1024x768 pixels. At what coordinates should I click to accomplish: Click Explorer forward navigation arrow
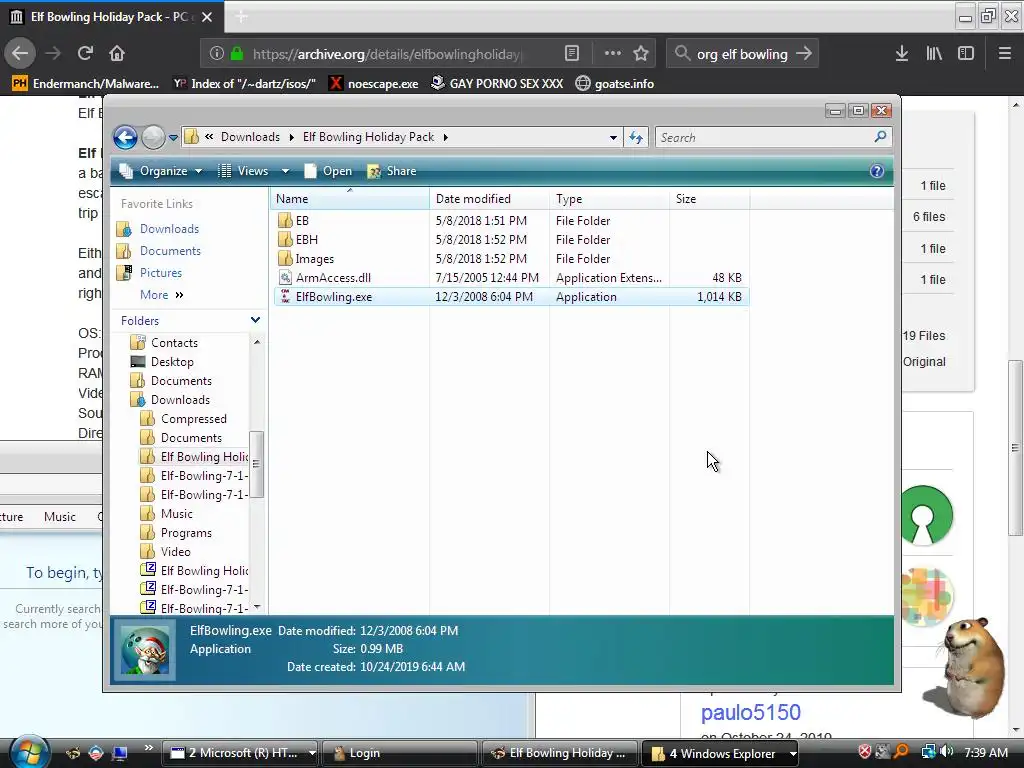click(153, 137)
